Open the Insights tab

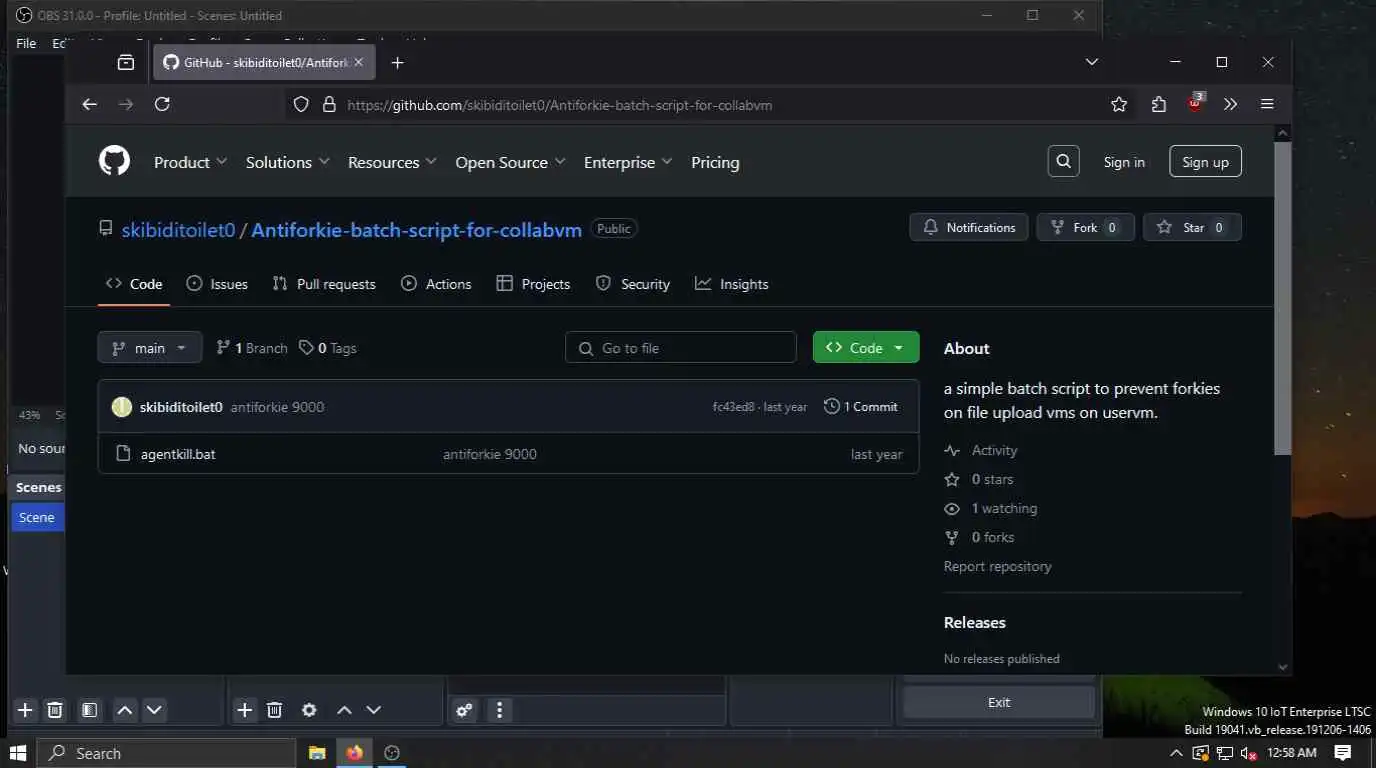coord(732,284)
